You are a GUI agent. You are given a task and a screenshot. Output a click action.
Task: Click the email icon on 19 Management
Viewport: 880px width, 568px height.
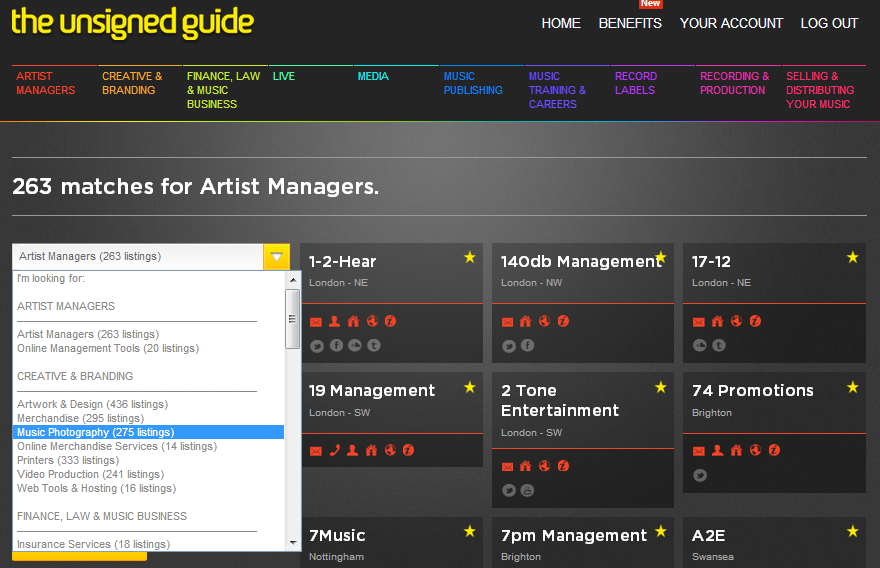click(316, 451)
